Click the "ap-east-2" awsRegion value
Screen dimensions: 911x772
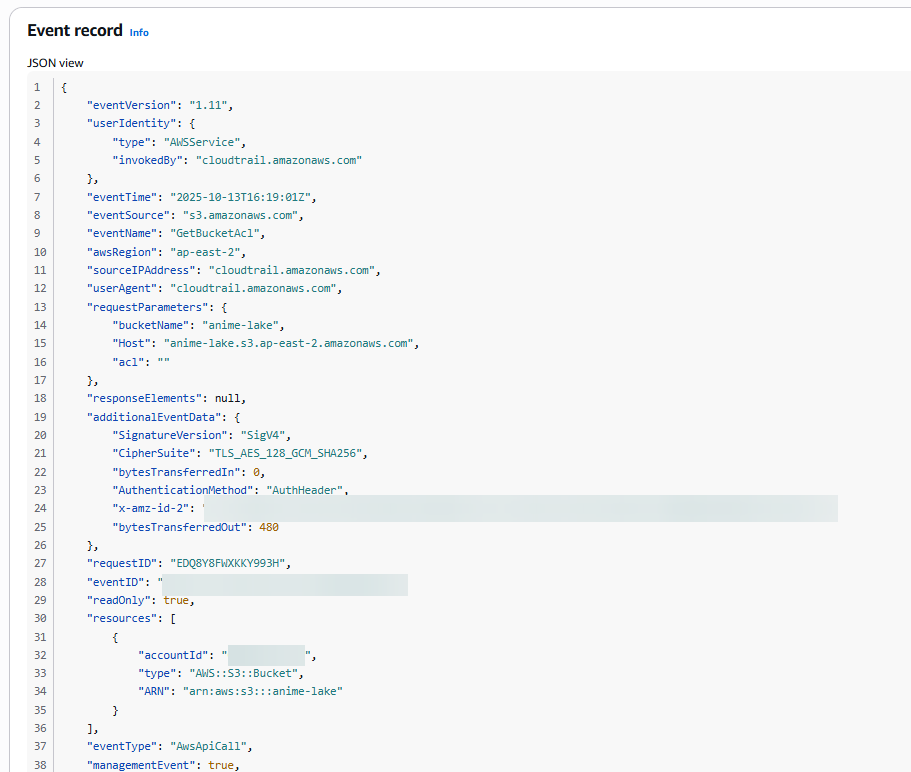[x=209, y=252]
